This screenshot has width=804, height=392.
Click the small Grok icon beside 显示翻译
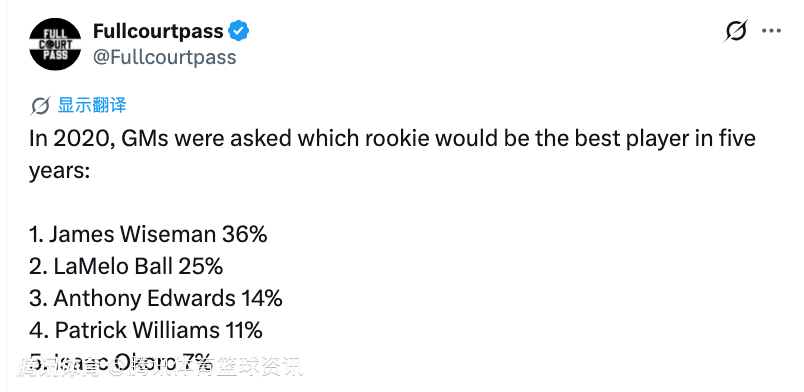coord(40,106)
